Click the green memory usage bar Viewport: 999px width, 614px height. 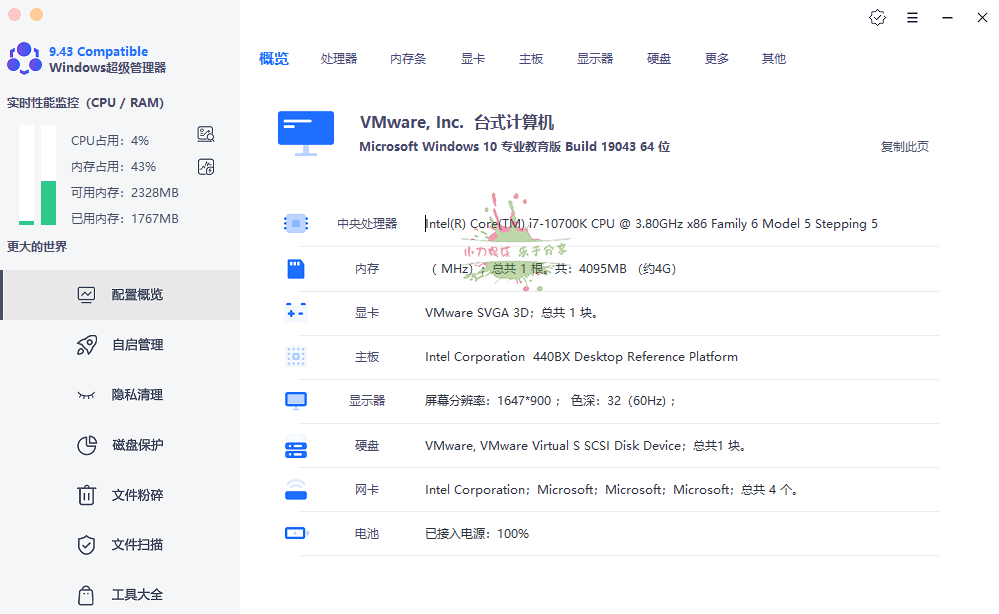(48, 203)
